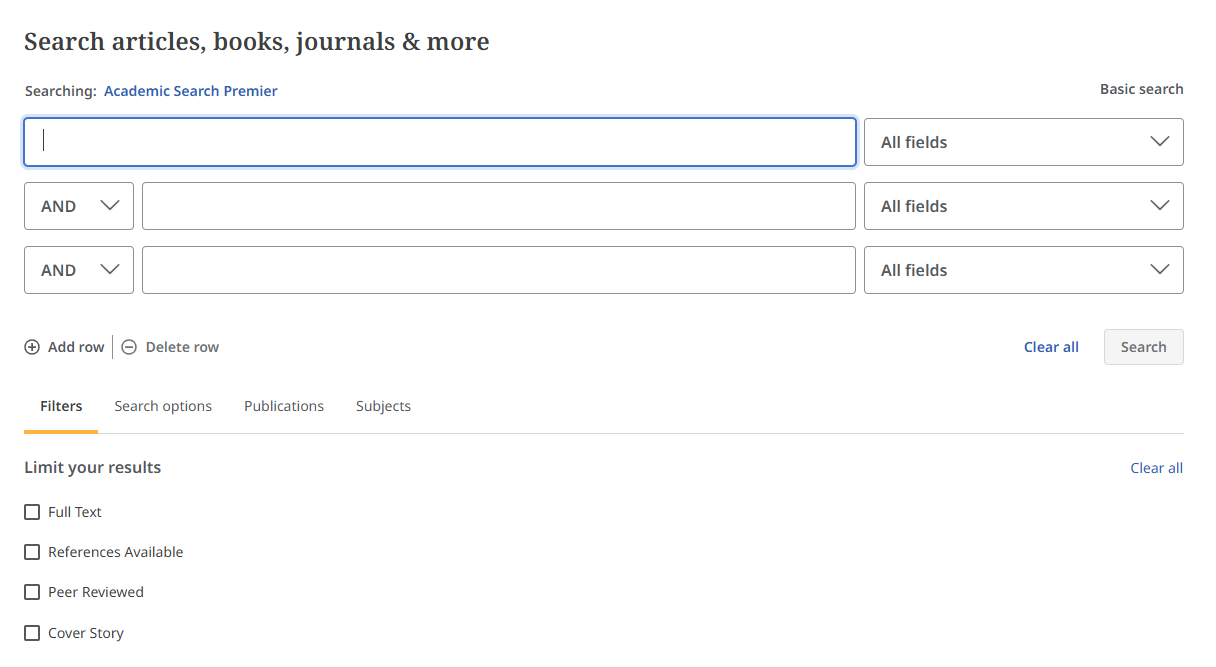Expand the second AND boolean dropdown

78,269
